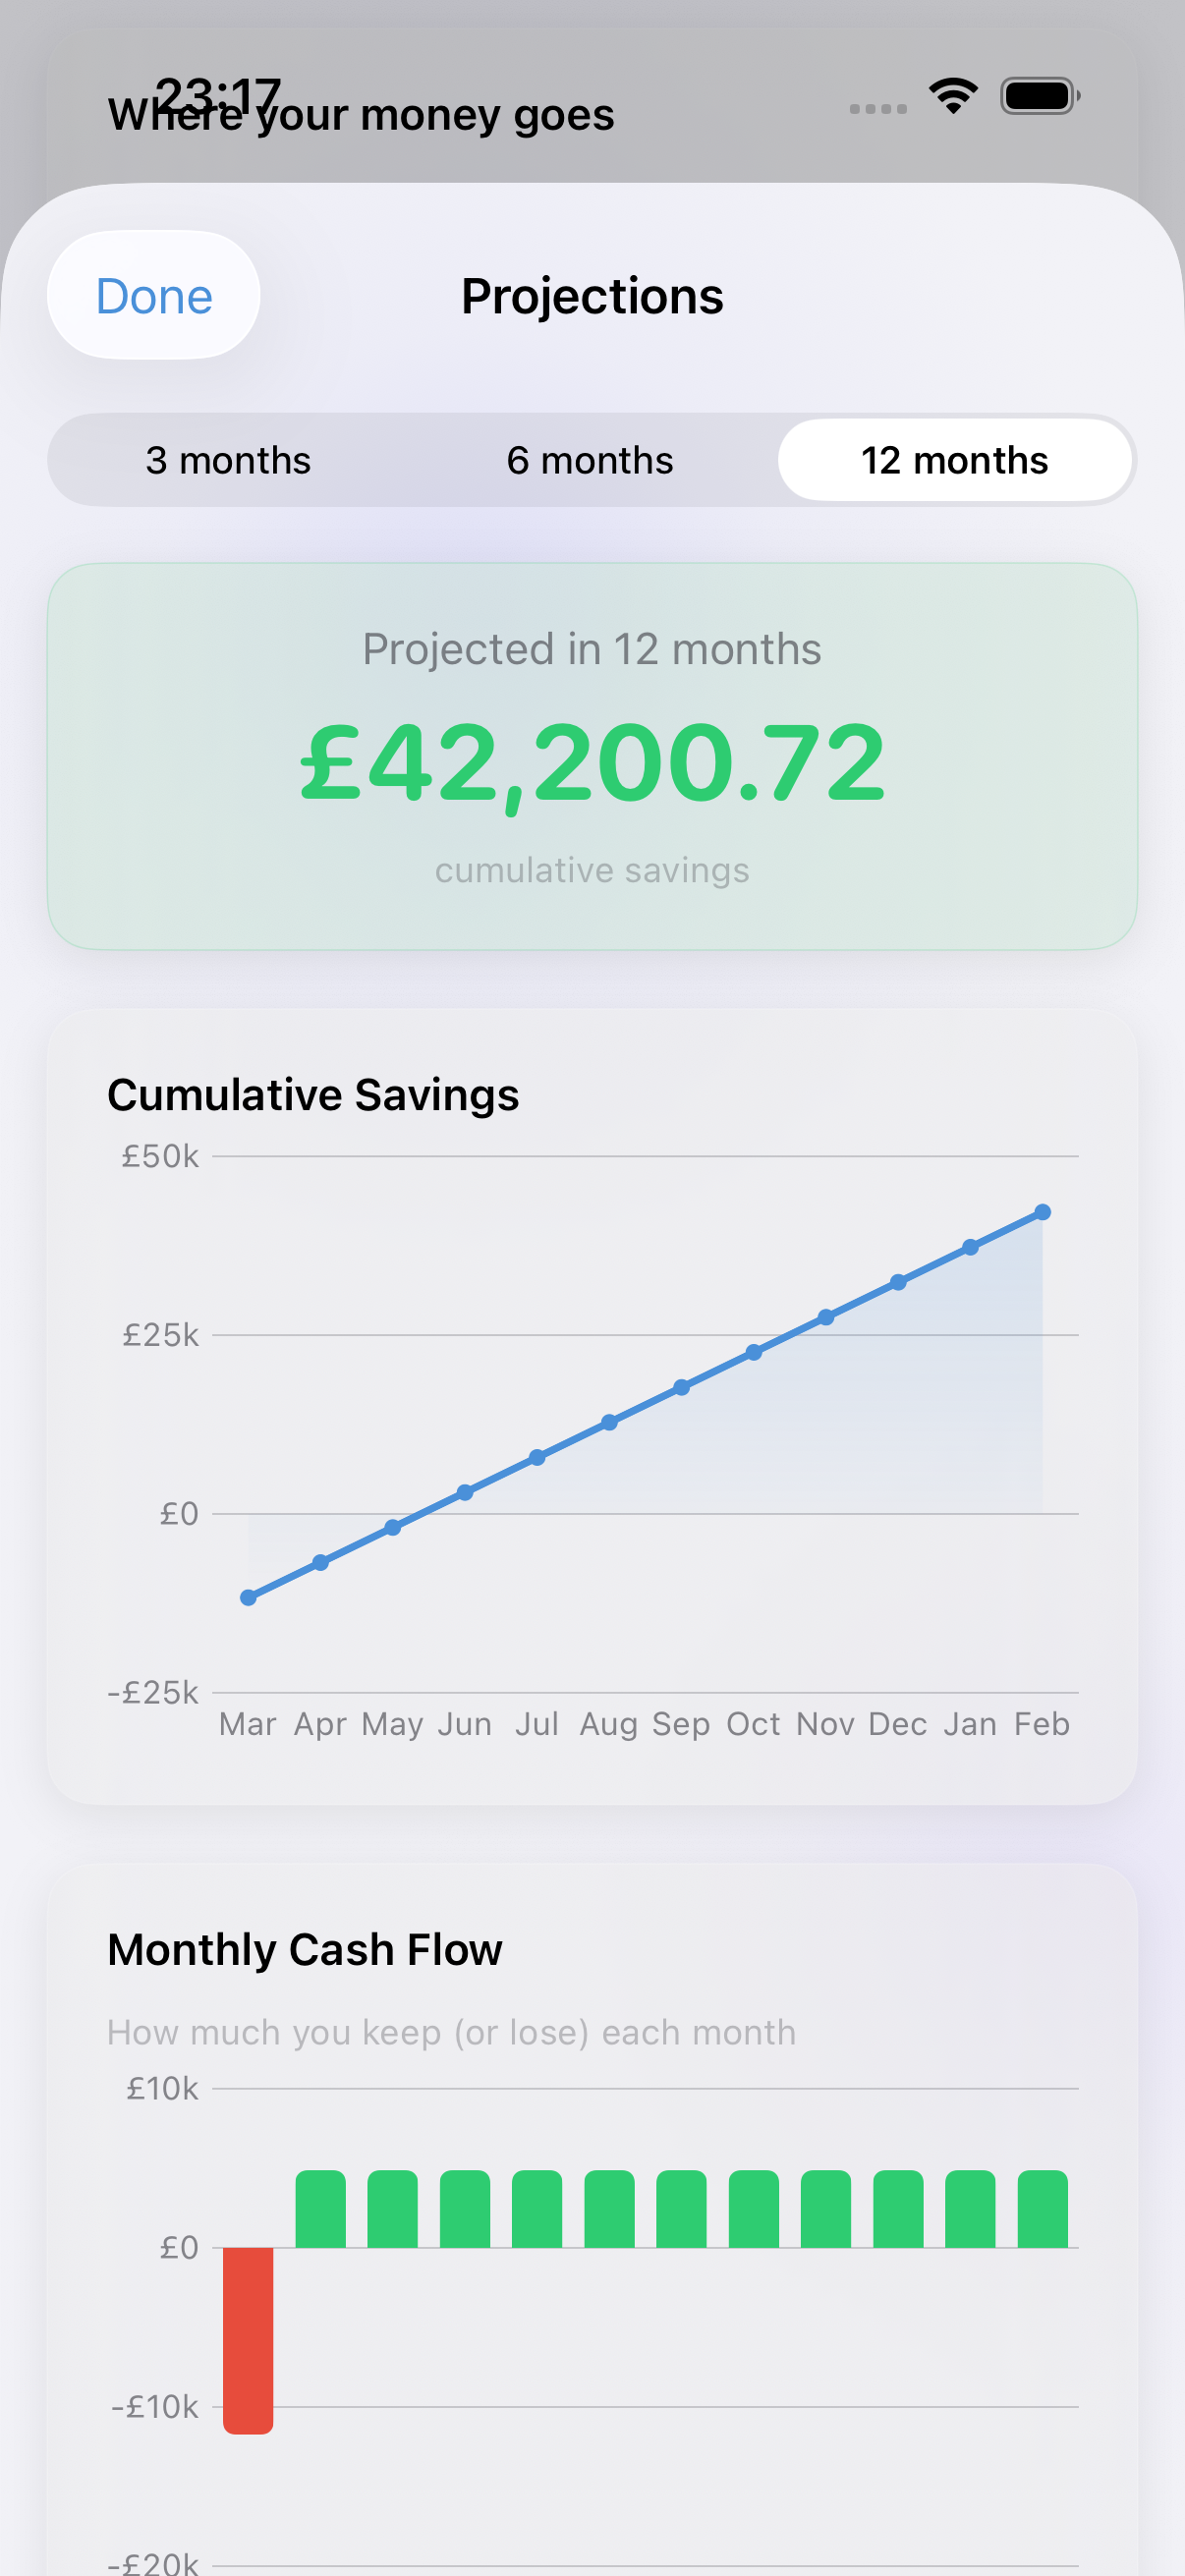Tap the green February cash flow bar

point(1042,2209)
